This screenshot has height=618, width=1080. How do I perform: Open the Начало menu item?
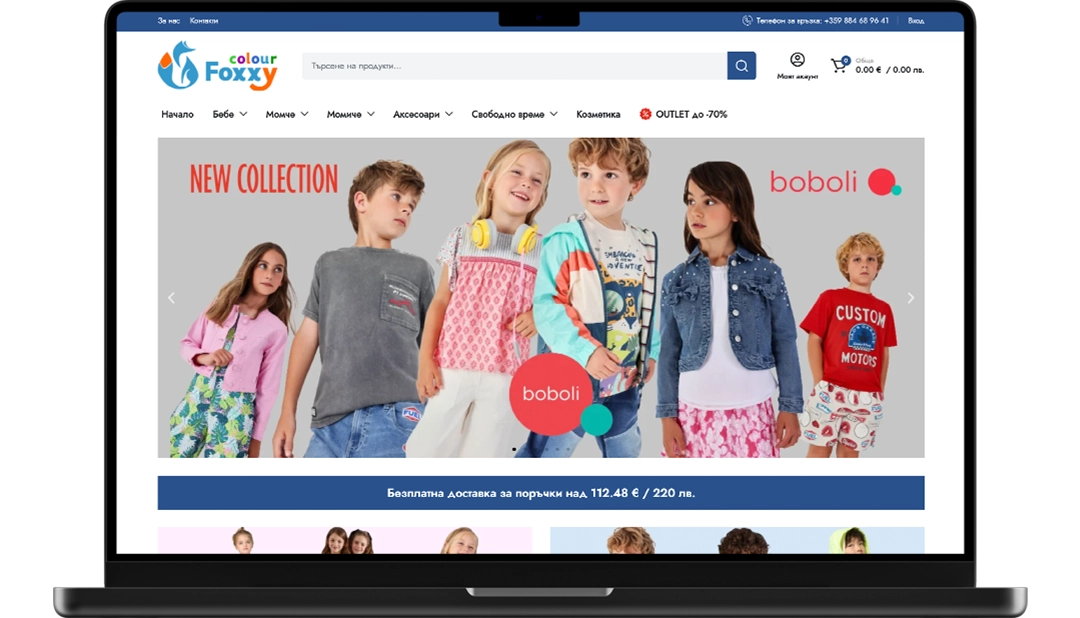pyautogui.click(x=177, y=114)
